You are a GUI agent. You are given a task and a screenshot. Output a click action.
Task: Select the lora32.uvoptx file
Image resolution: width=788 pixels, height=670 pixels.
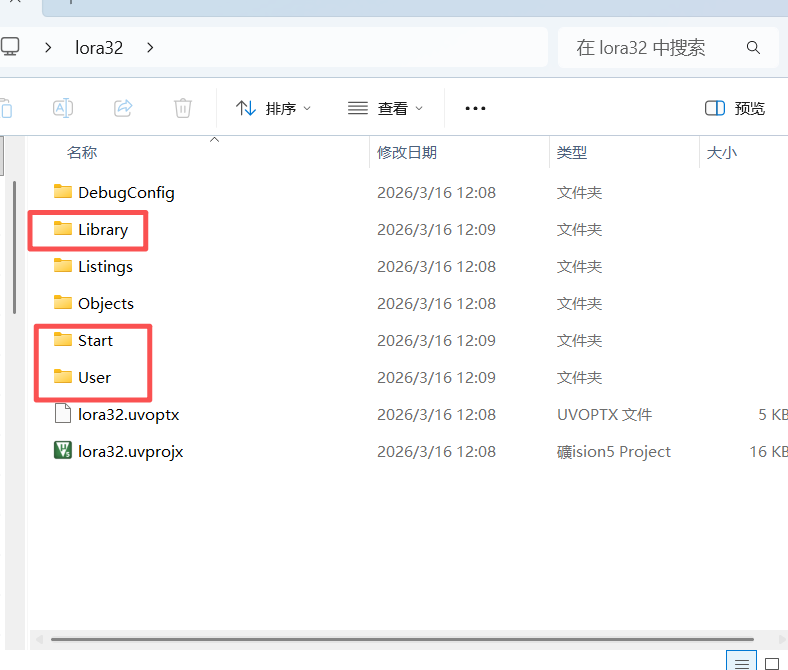129,415
